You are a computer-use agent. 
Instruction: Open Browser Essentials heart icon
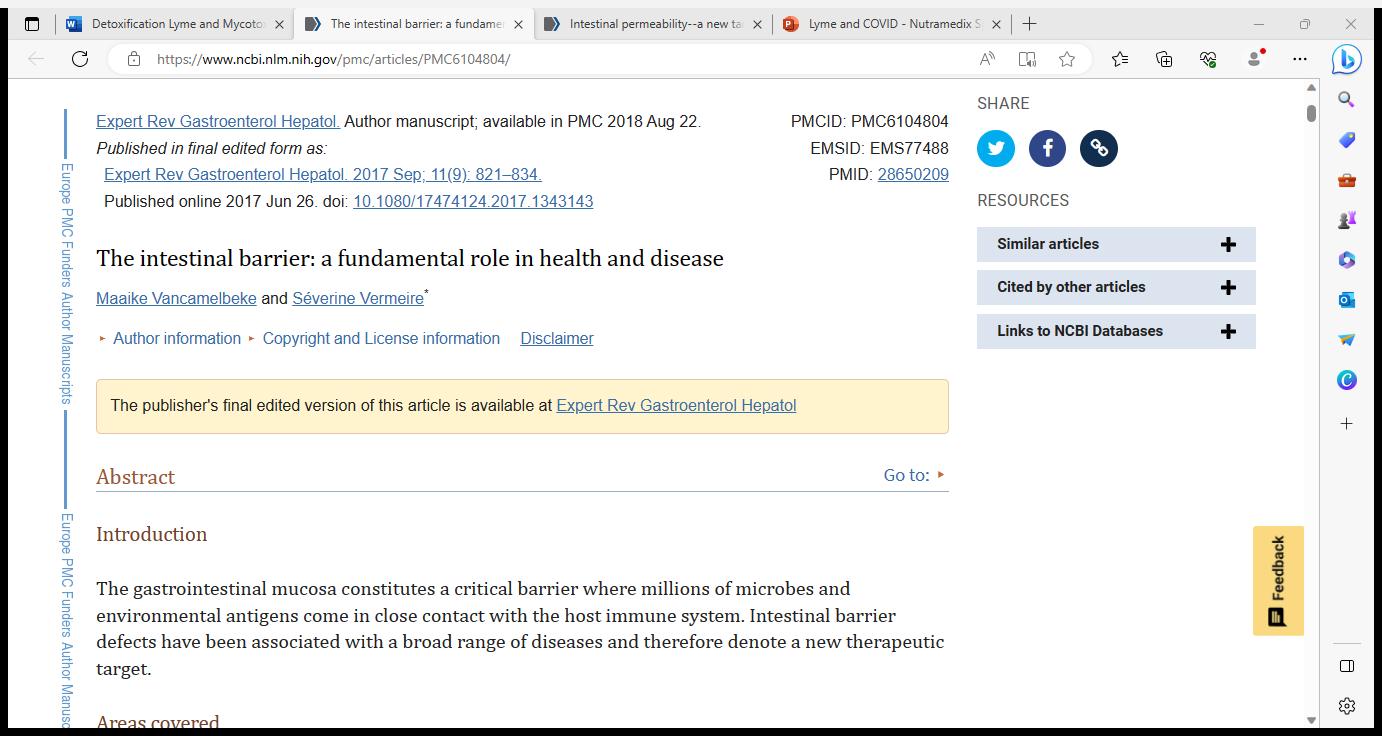click(x=1208, y=59)
